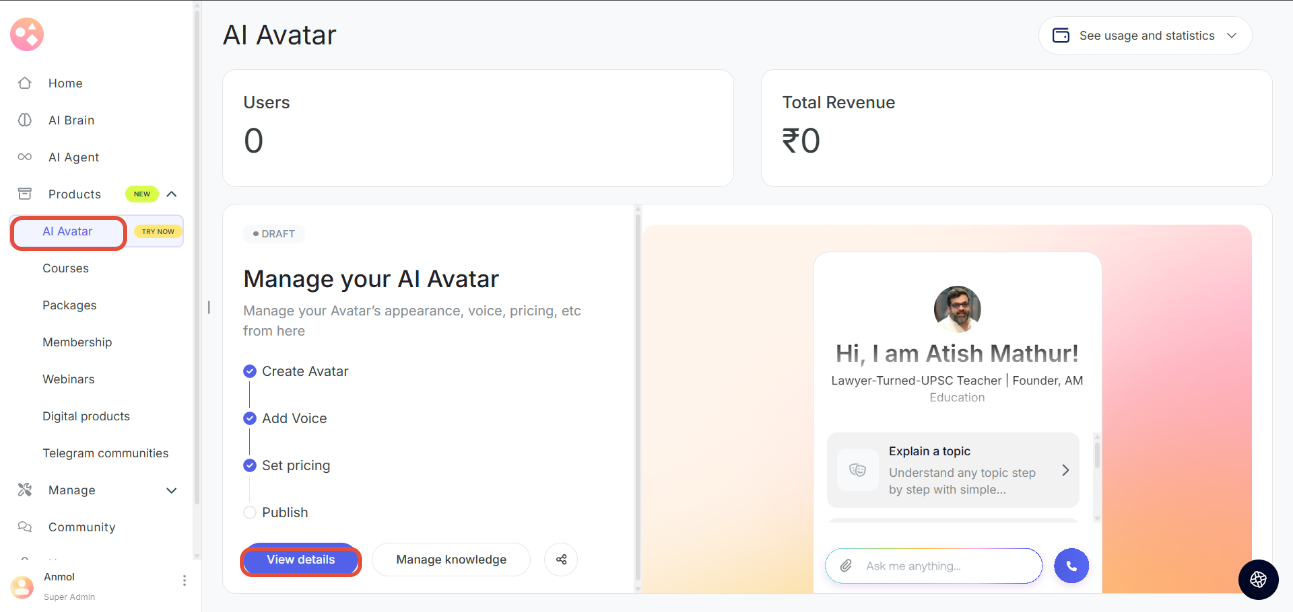Click the logo at top left
This screenshot has width=1293, height=612.
pyautogui.click(x=27, y=35)
